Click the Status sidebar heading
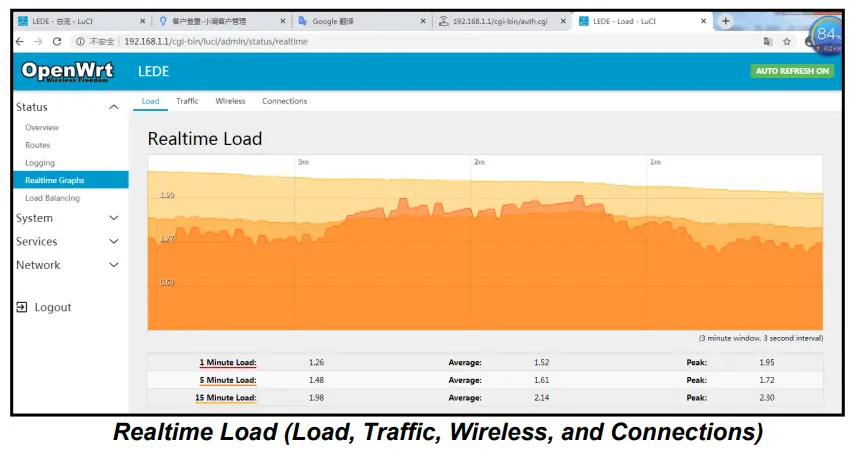The width and height of the screenshot is (854, 460). [32, 107]
